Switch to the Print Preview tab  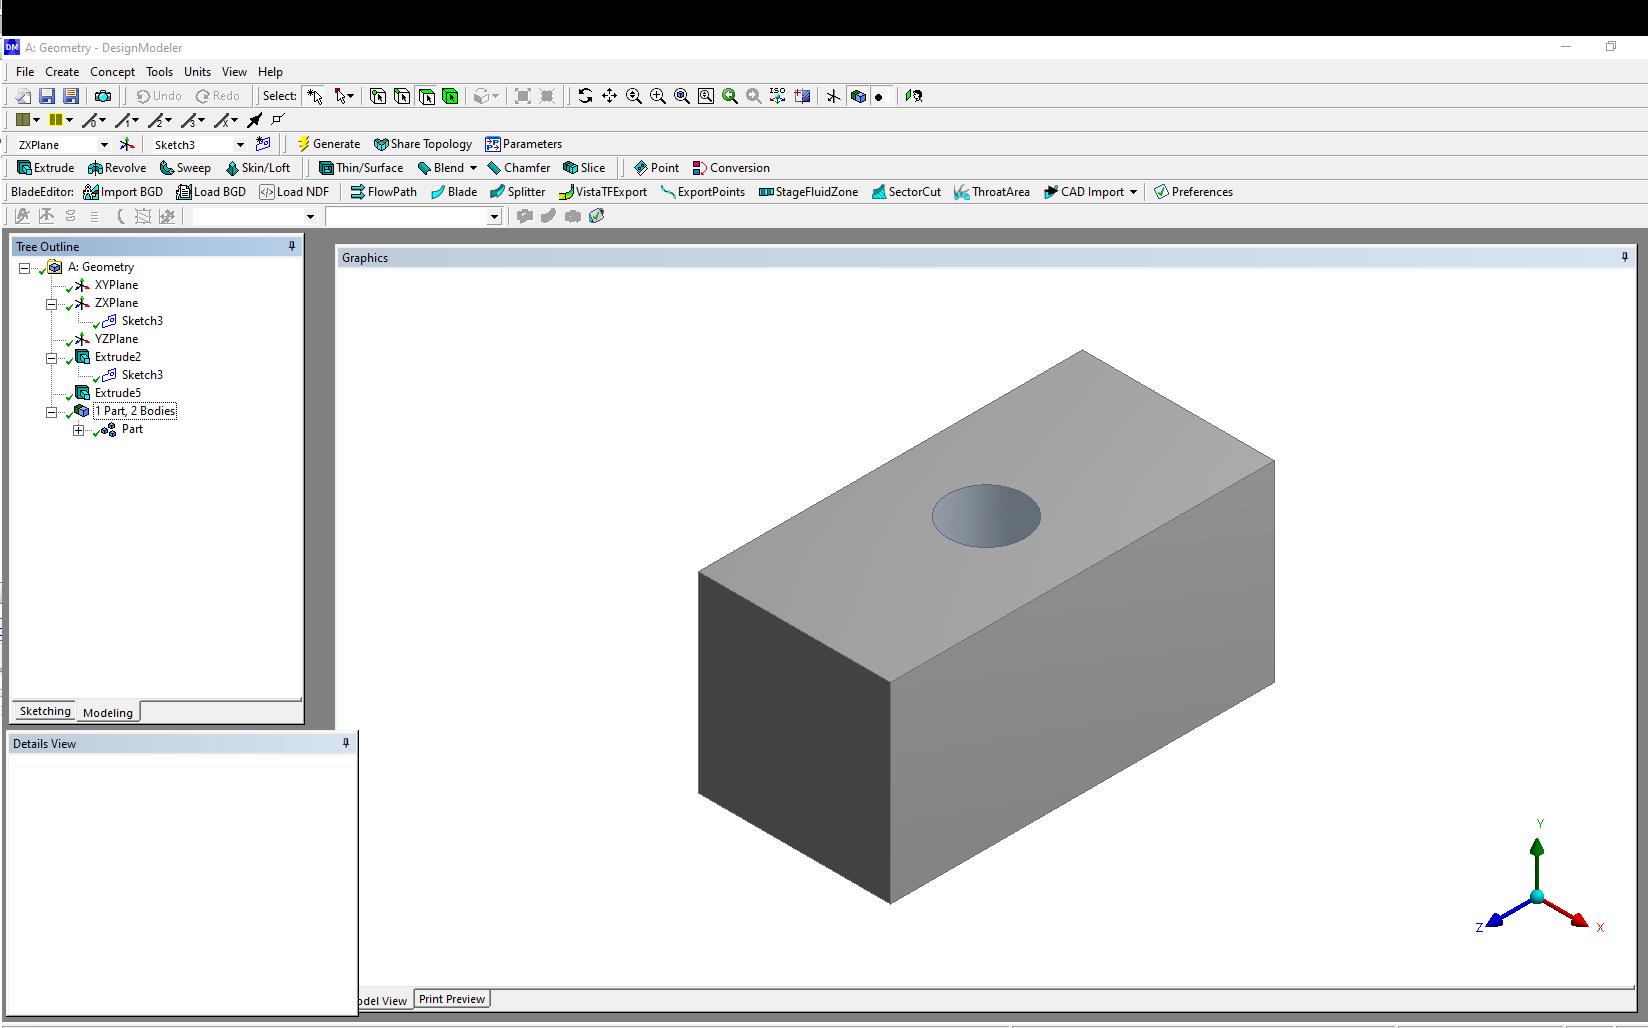(x=452, y=999)
